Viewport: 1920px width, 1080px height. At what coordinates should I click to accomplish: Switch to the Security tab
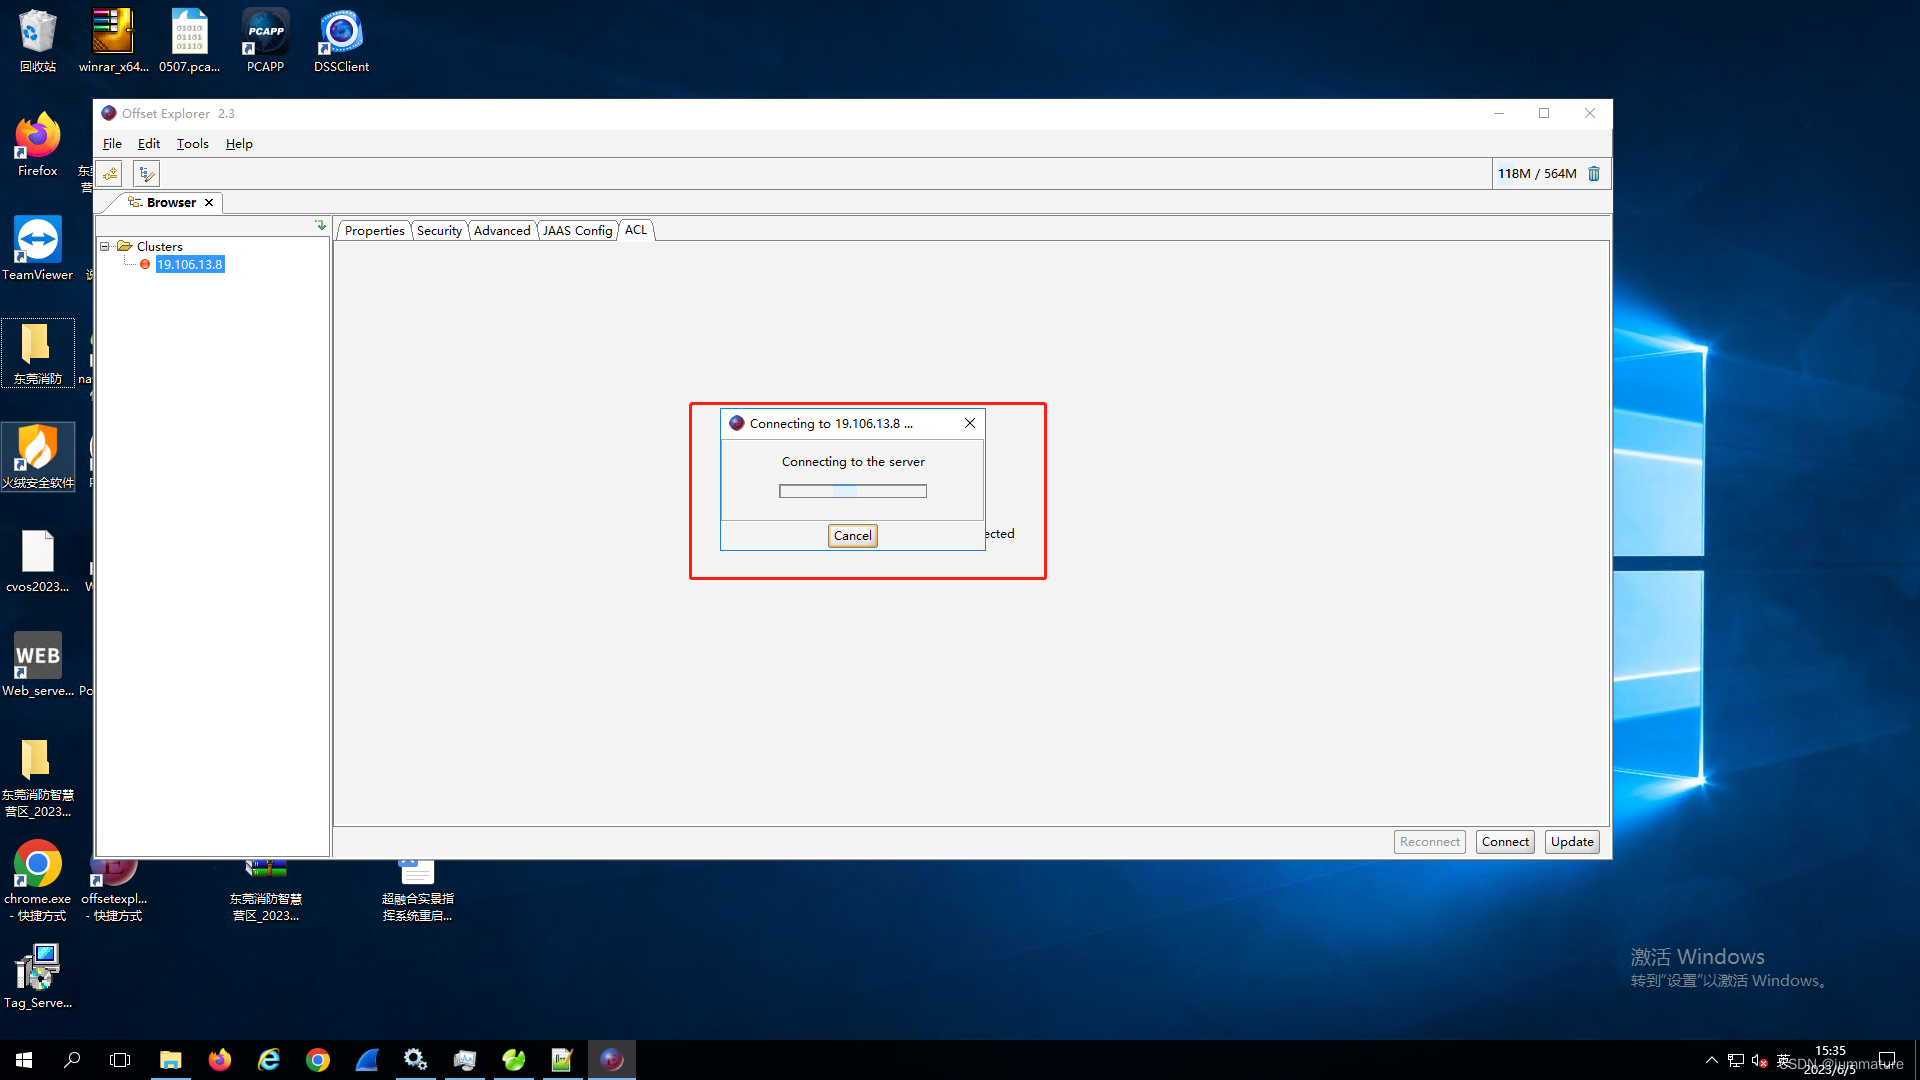tap(439, 231)
